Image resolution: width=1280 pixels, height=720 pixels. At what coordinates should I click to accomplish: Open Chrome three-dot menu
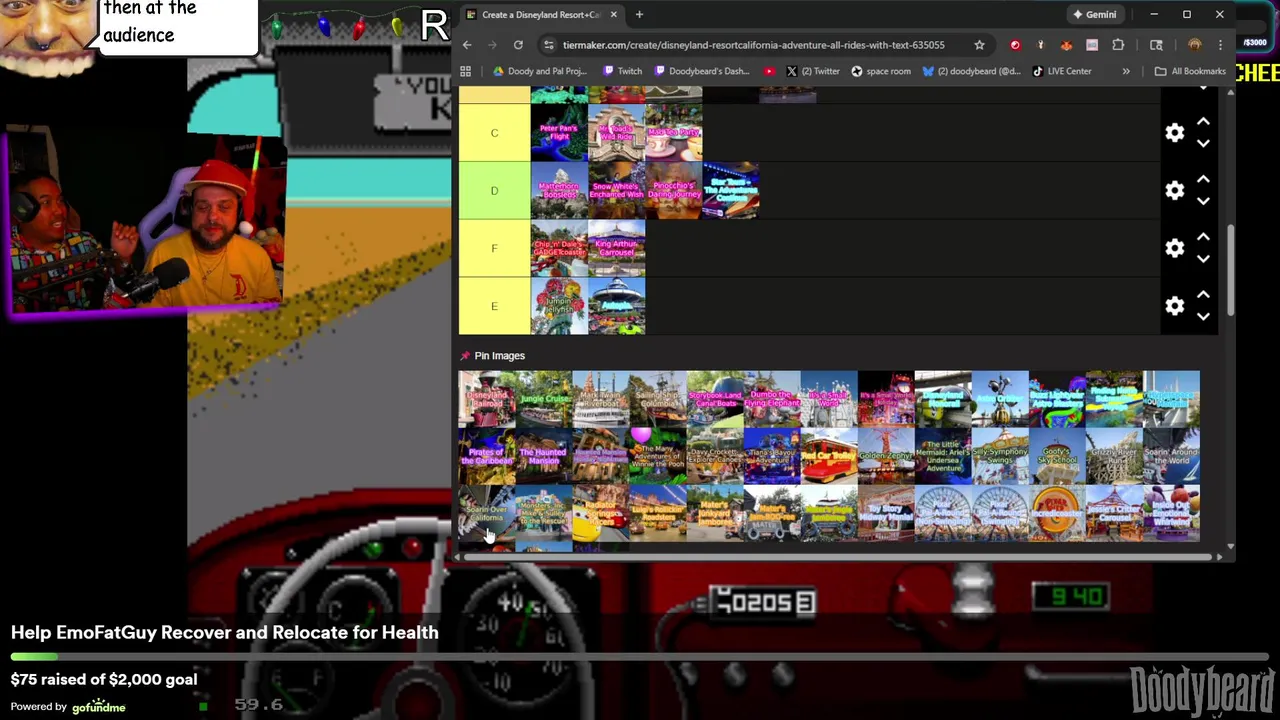1220,45
